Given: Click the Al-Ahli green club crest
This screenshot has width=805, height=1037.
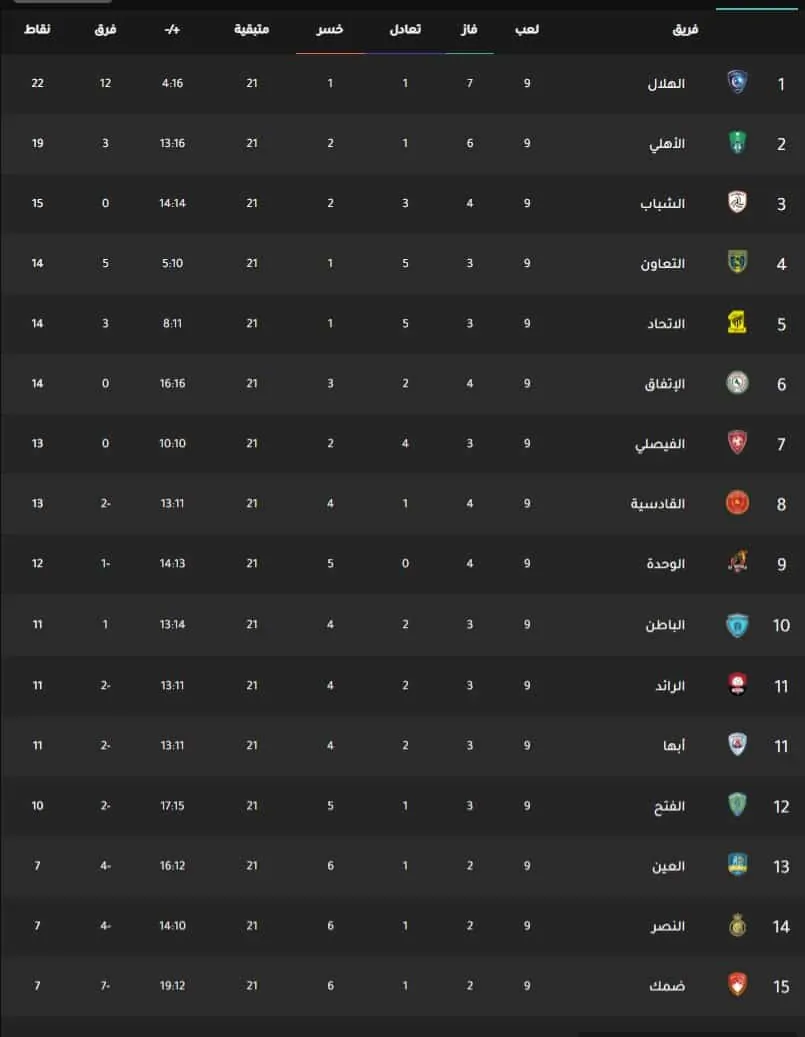Looking at the screenshot, I should [x=737, y=143].
